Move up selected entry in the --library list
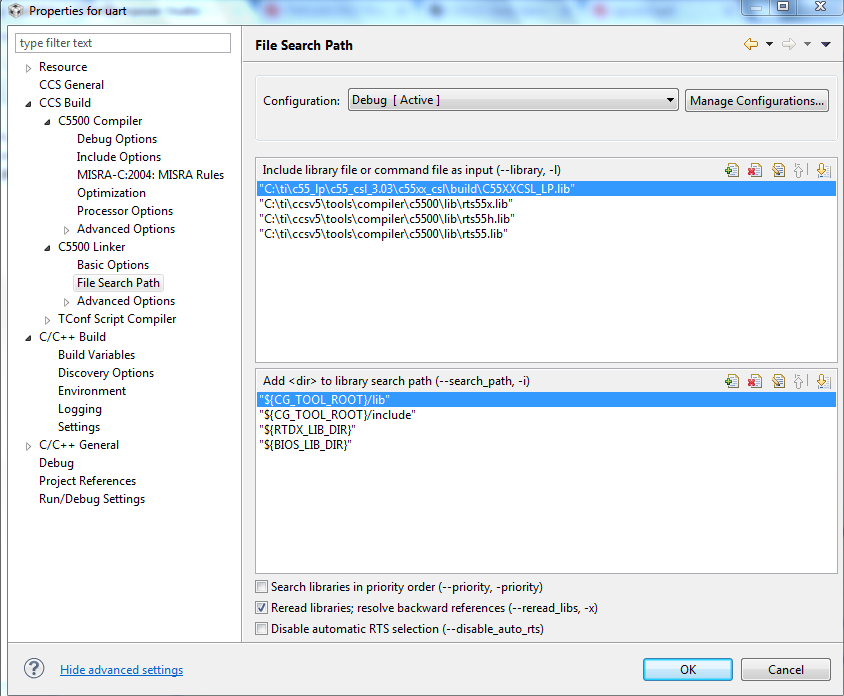The image size is (844, 696). pyautogui.click(x=800, y=171)
